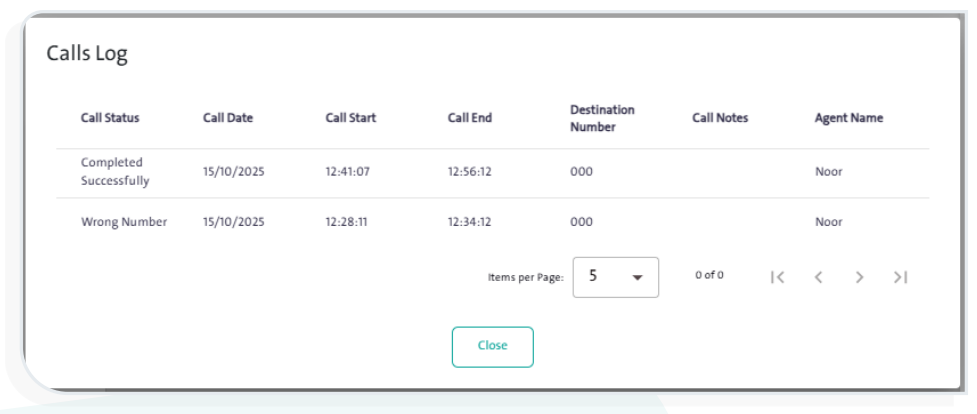
Task: Click agent Noor in the Completed Successfully row
Action: point(828,172)
